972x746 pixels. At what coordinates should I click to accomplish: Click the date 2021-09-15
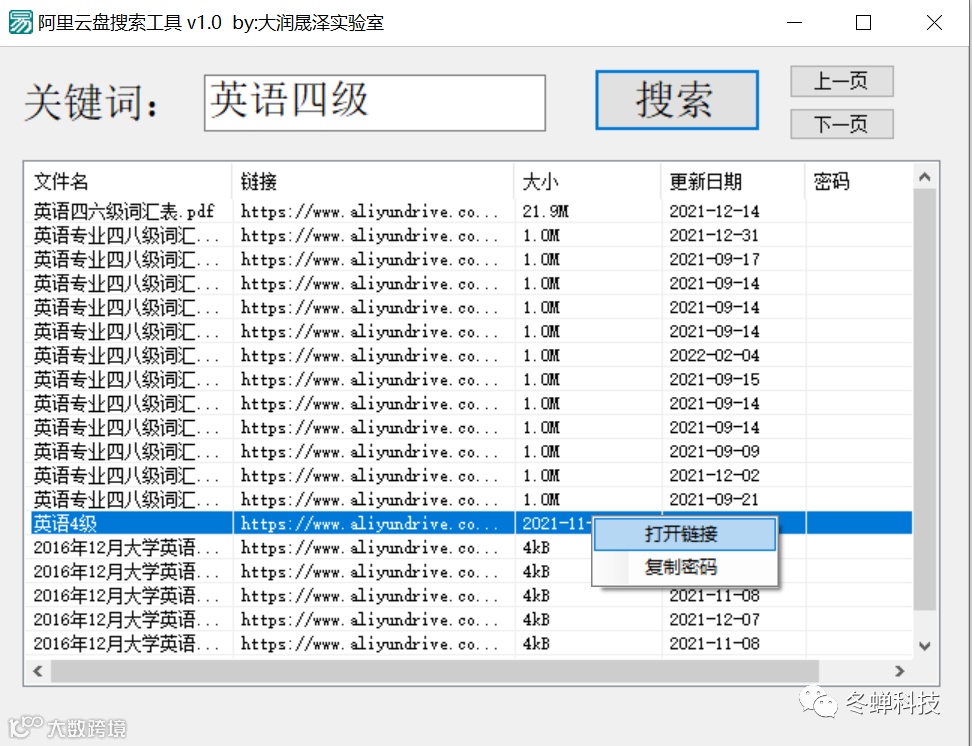click(714, 380)
